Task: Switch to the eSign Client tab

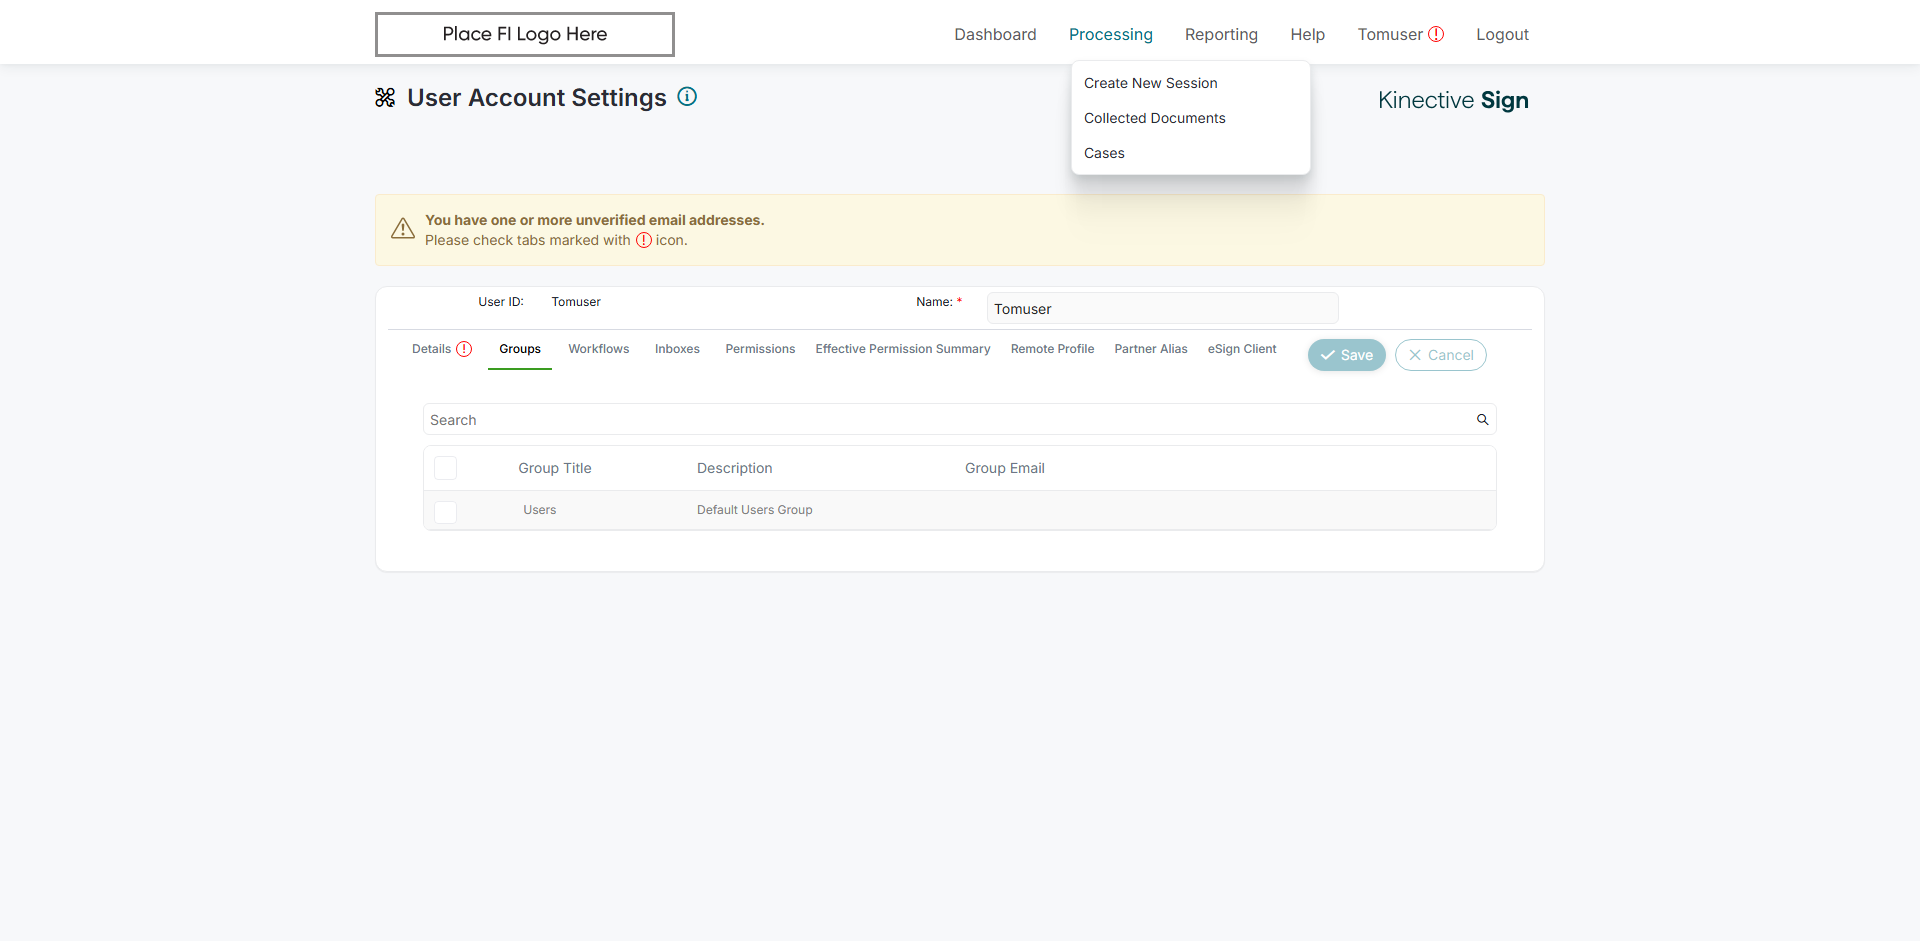Action: [x=1242, y=349]
